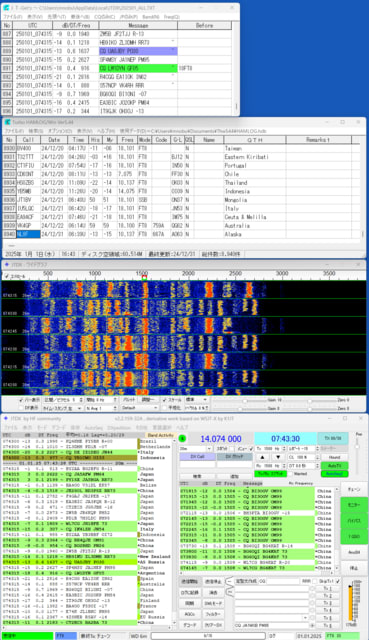
Task: Open AutoSeq menu in JTDX
Action: tap(93, 427)
